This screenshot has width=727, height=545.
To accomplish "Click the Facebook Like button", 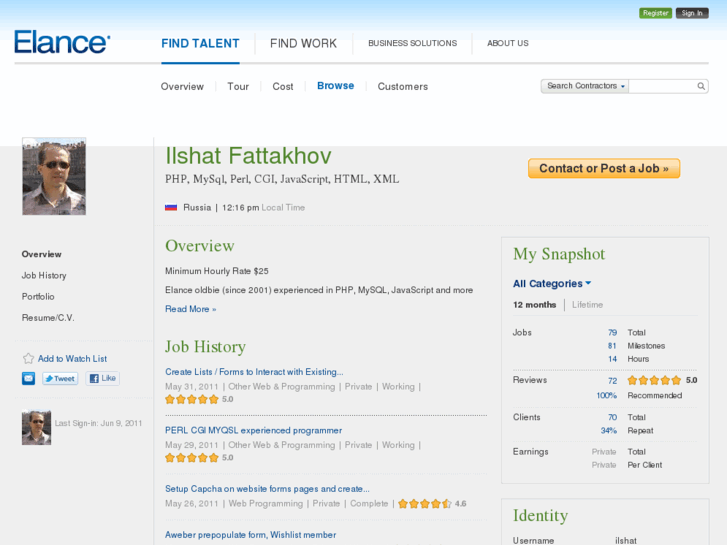I will [102, 378].
